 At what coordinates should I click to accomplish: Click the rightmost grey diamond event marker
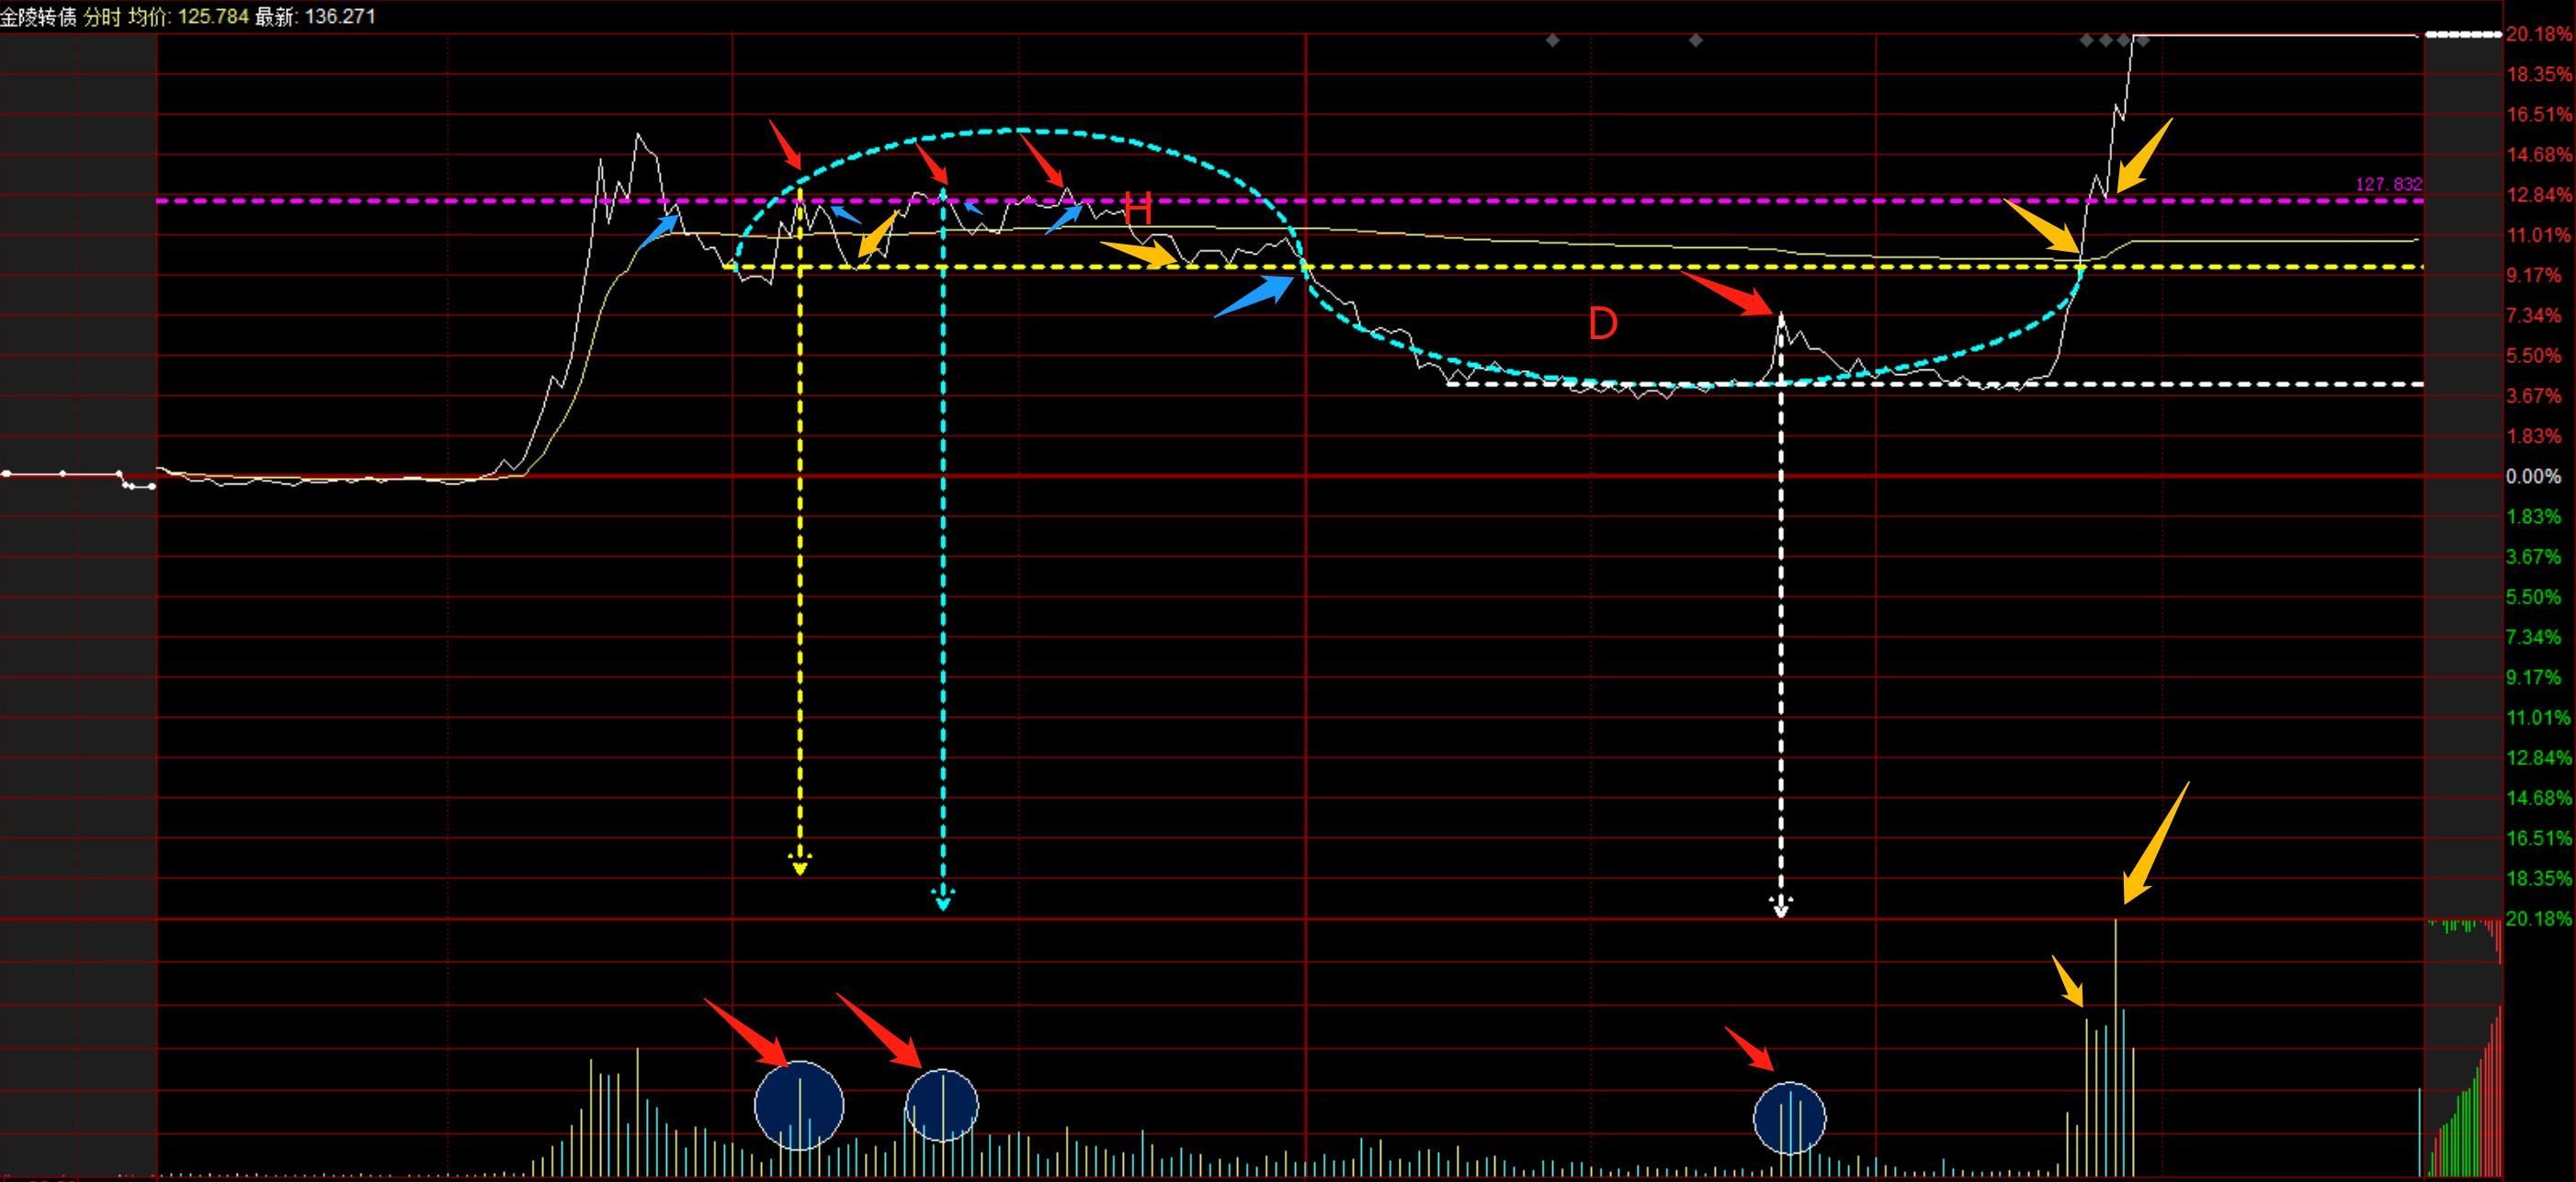[2142, 41]
